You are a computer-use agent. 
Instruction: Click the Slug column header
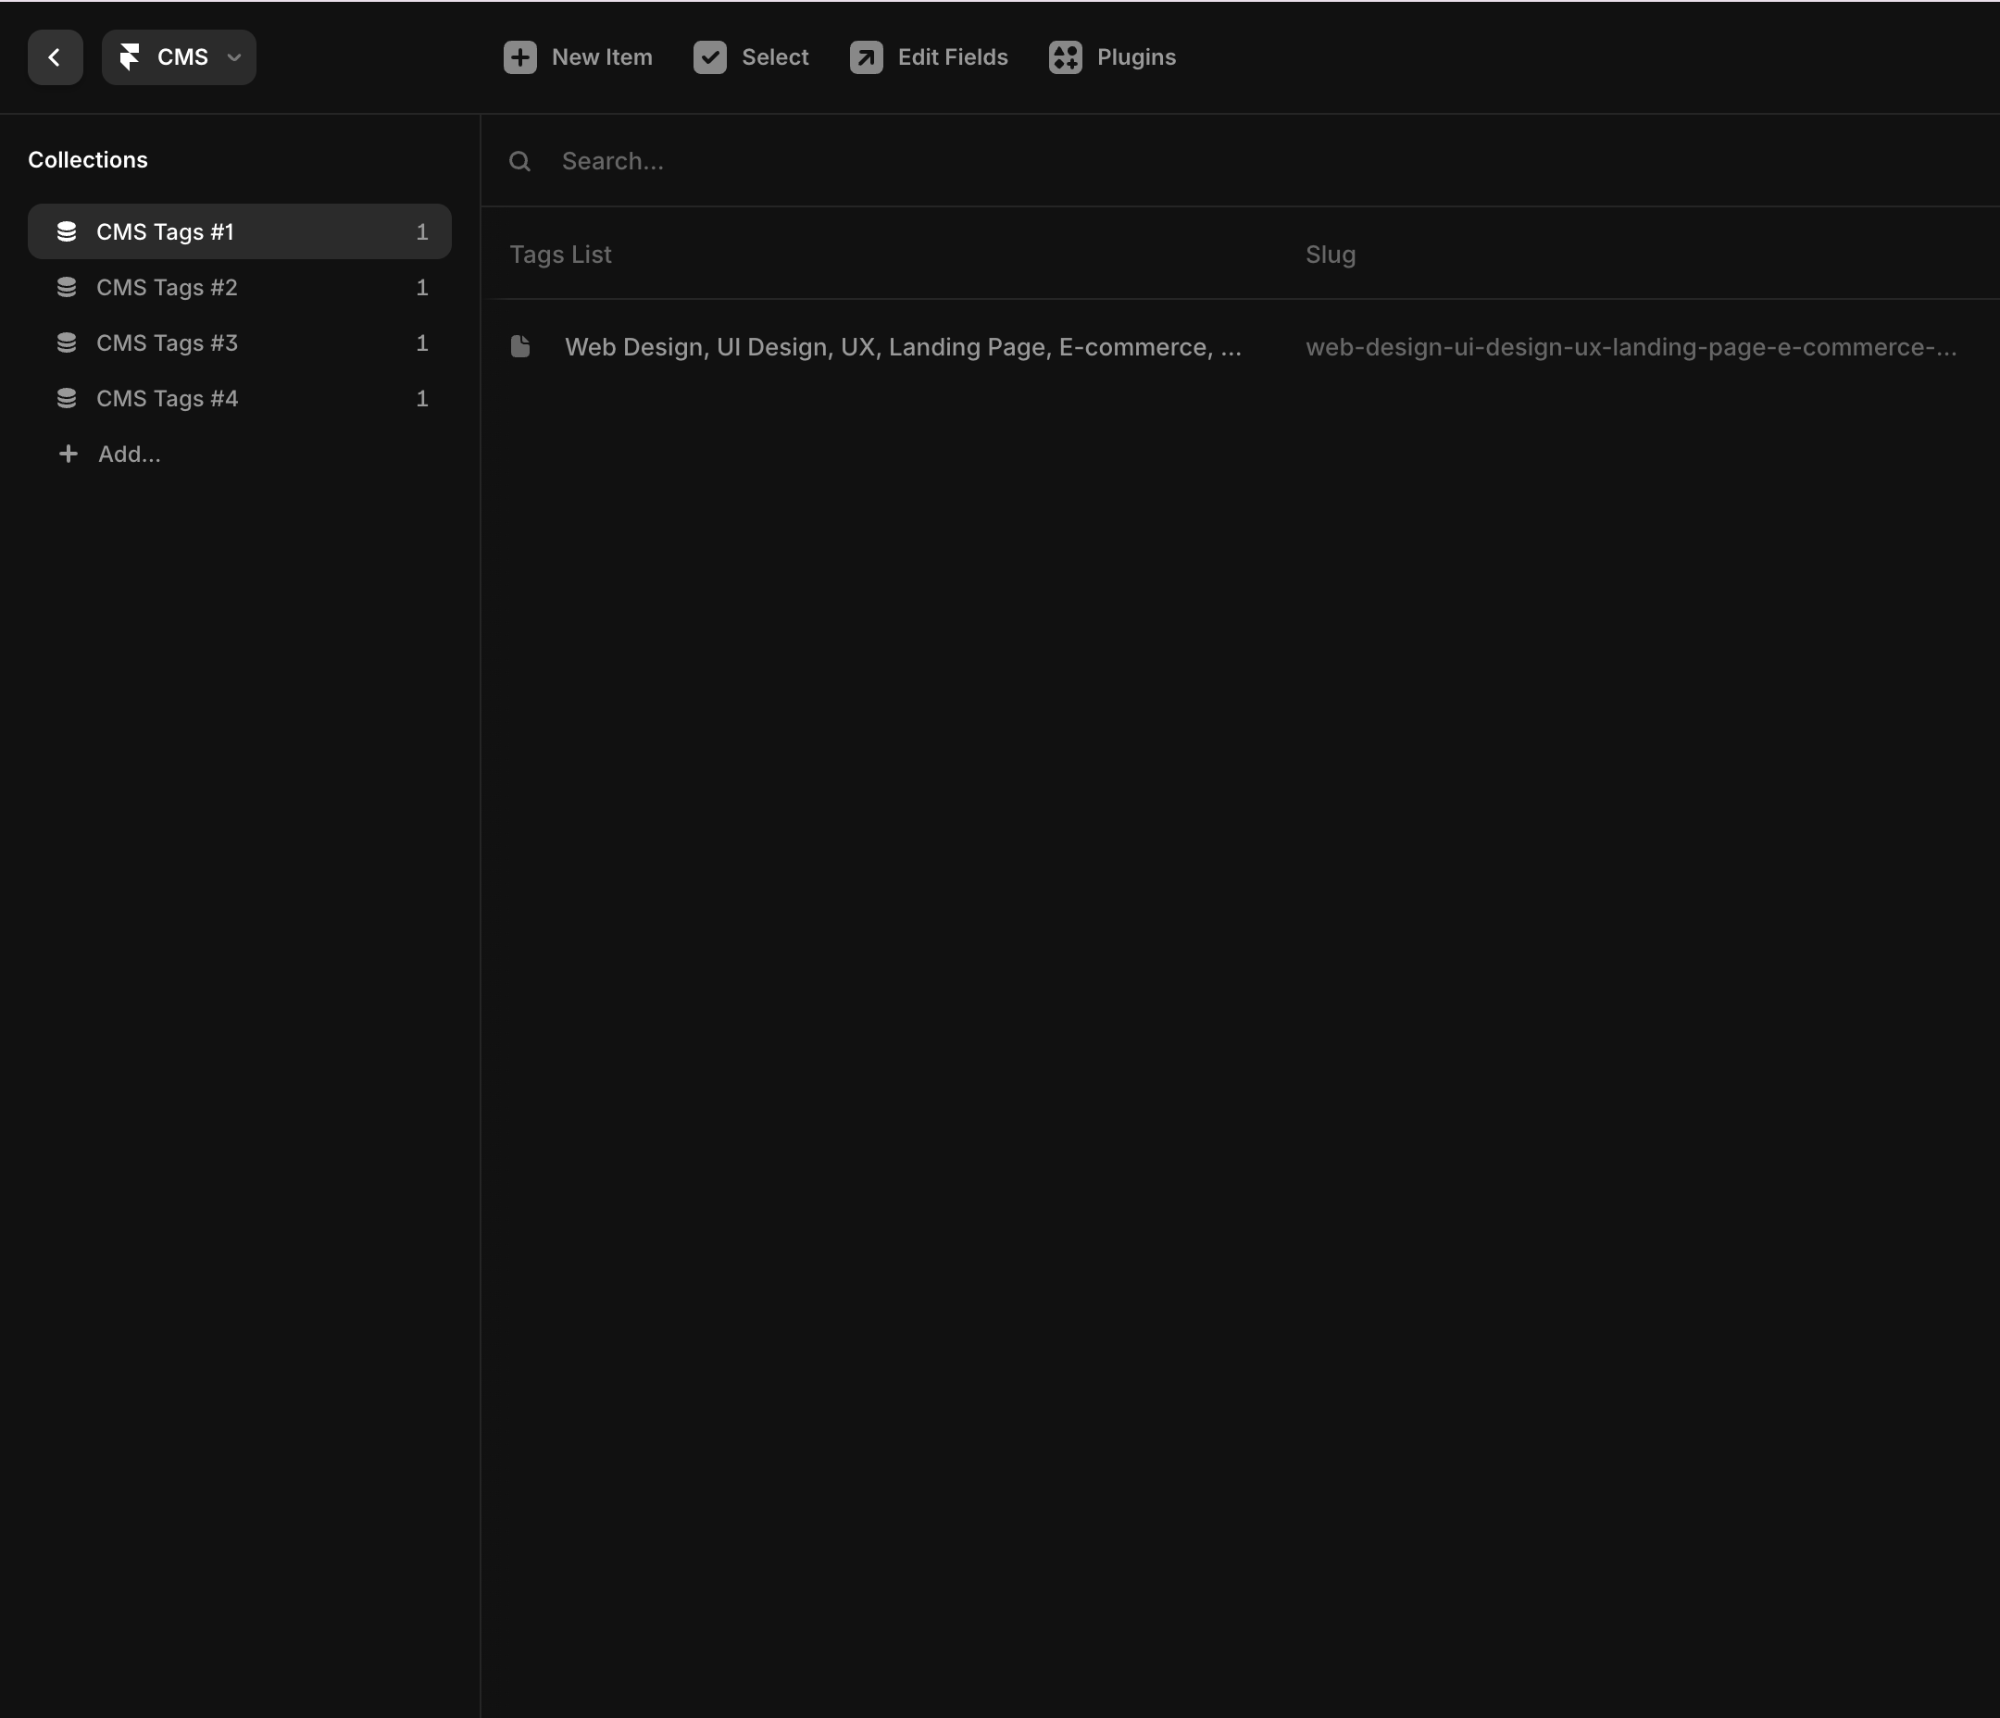pyautogui.click(x=1330, y=254)
